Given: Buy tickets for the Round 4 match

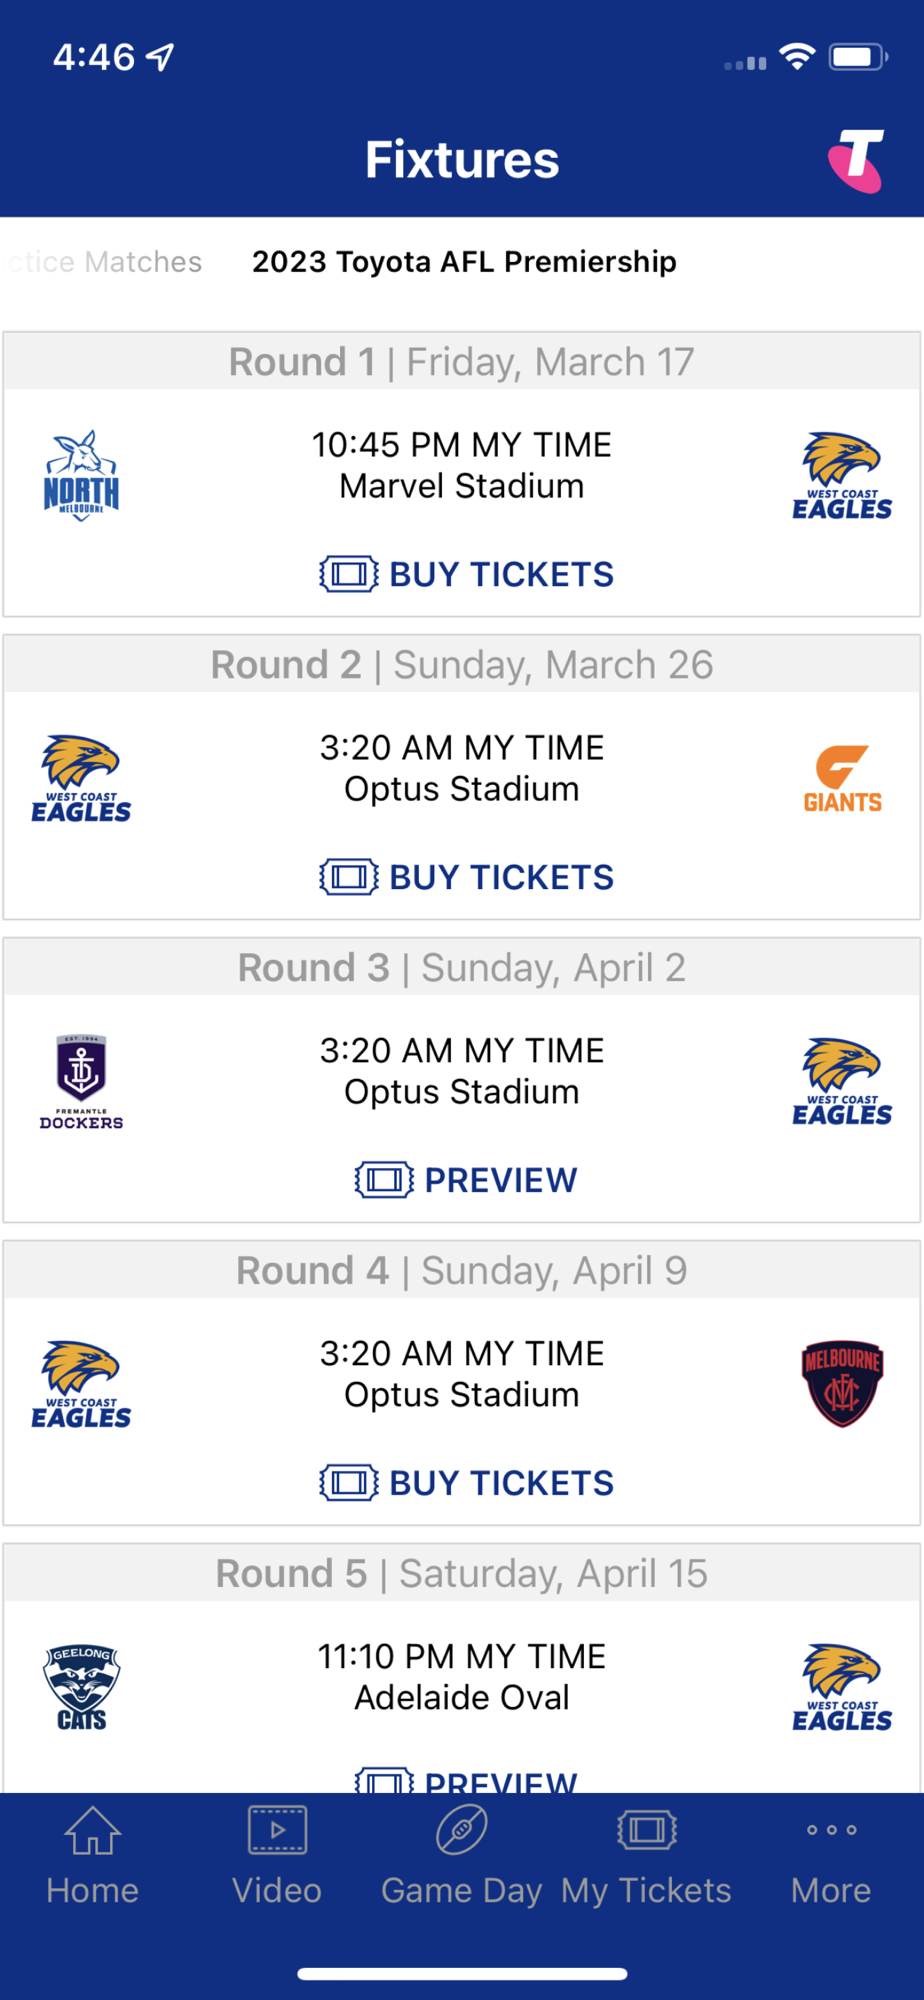Looking at the screenshot, I should [x=466, y=1483].
